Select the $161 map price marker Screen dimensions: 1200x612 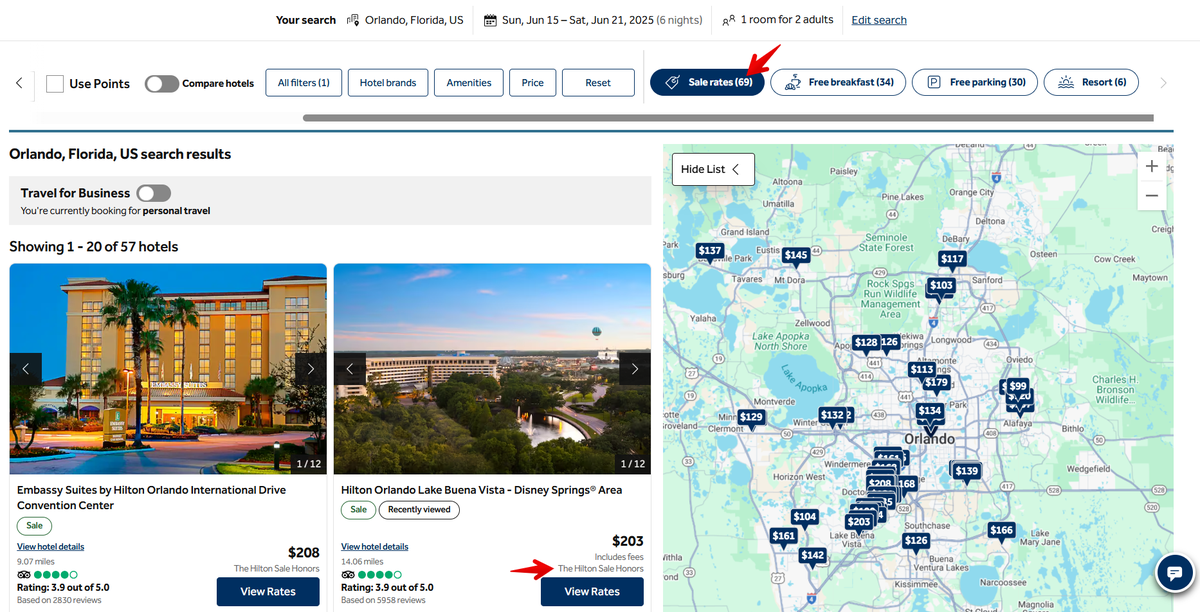click(x=784, y=537)
